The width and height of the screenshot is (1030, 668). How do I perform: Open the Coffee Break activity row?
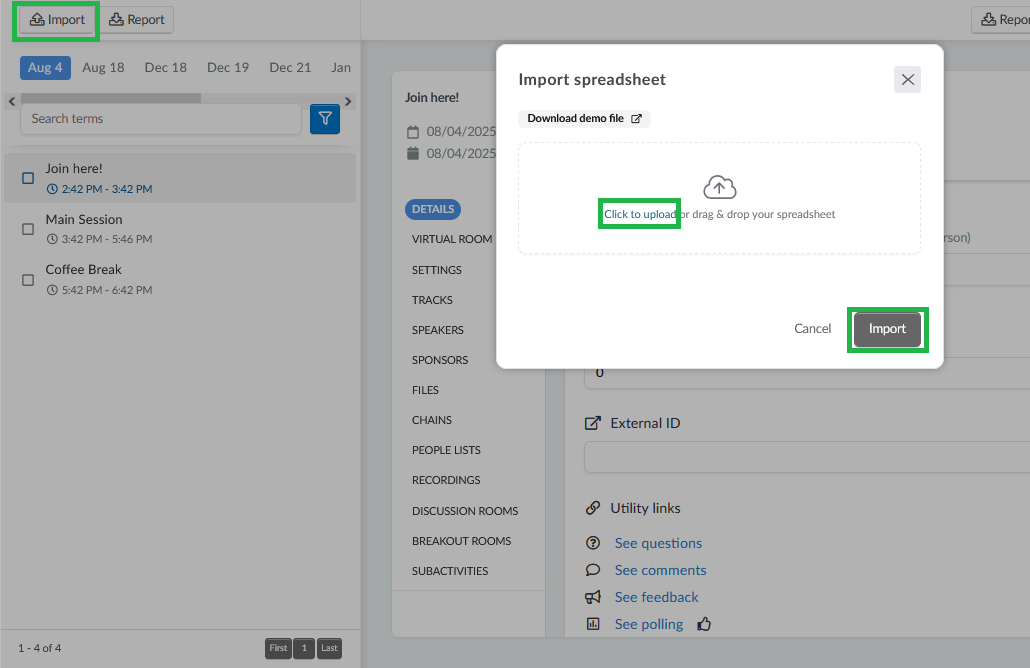[180, 279]
